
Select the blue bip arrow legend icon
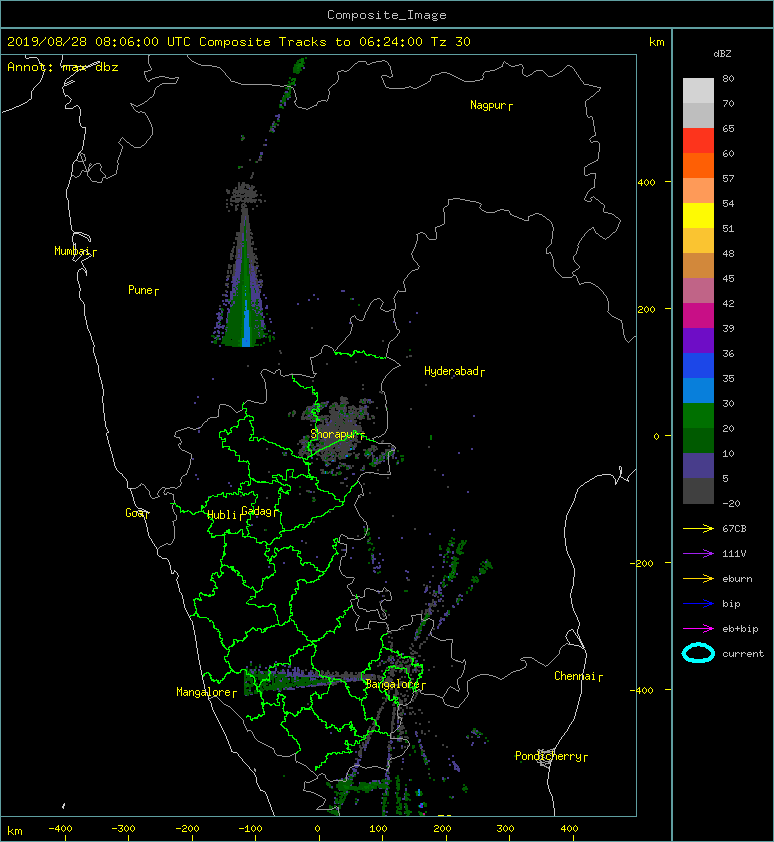tap(698, 604)
